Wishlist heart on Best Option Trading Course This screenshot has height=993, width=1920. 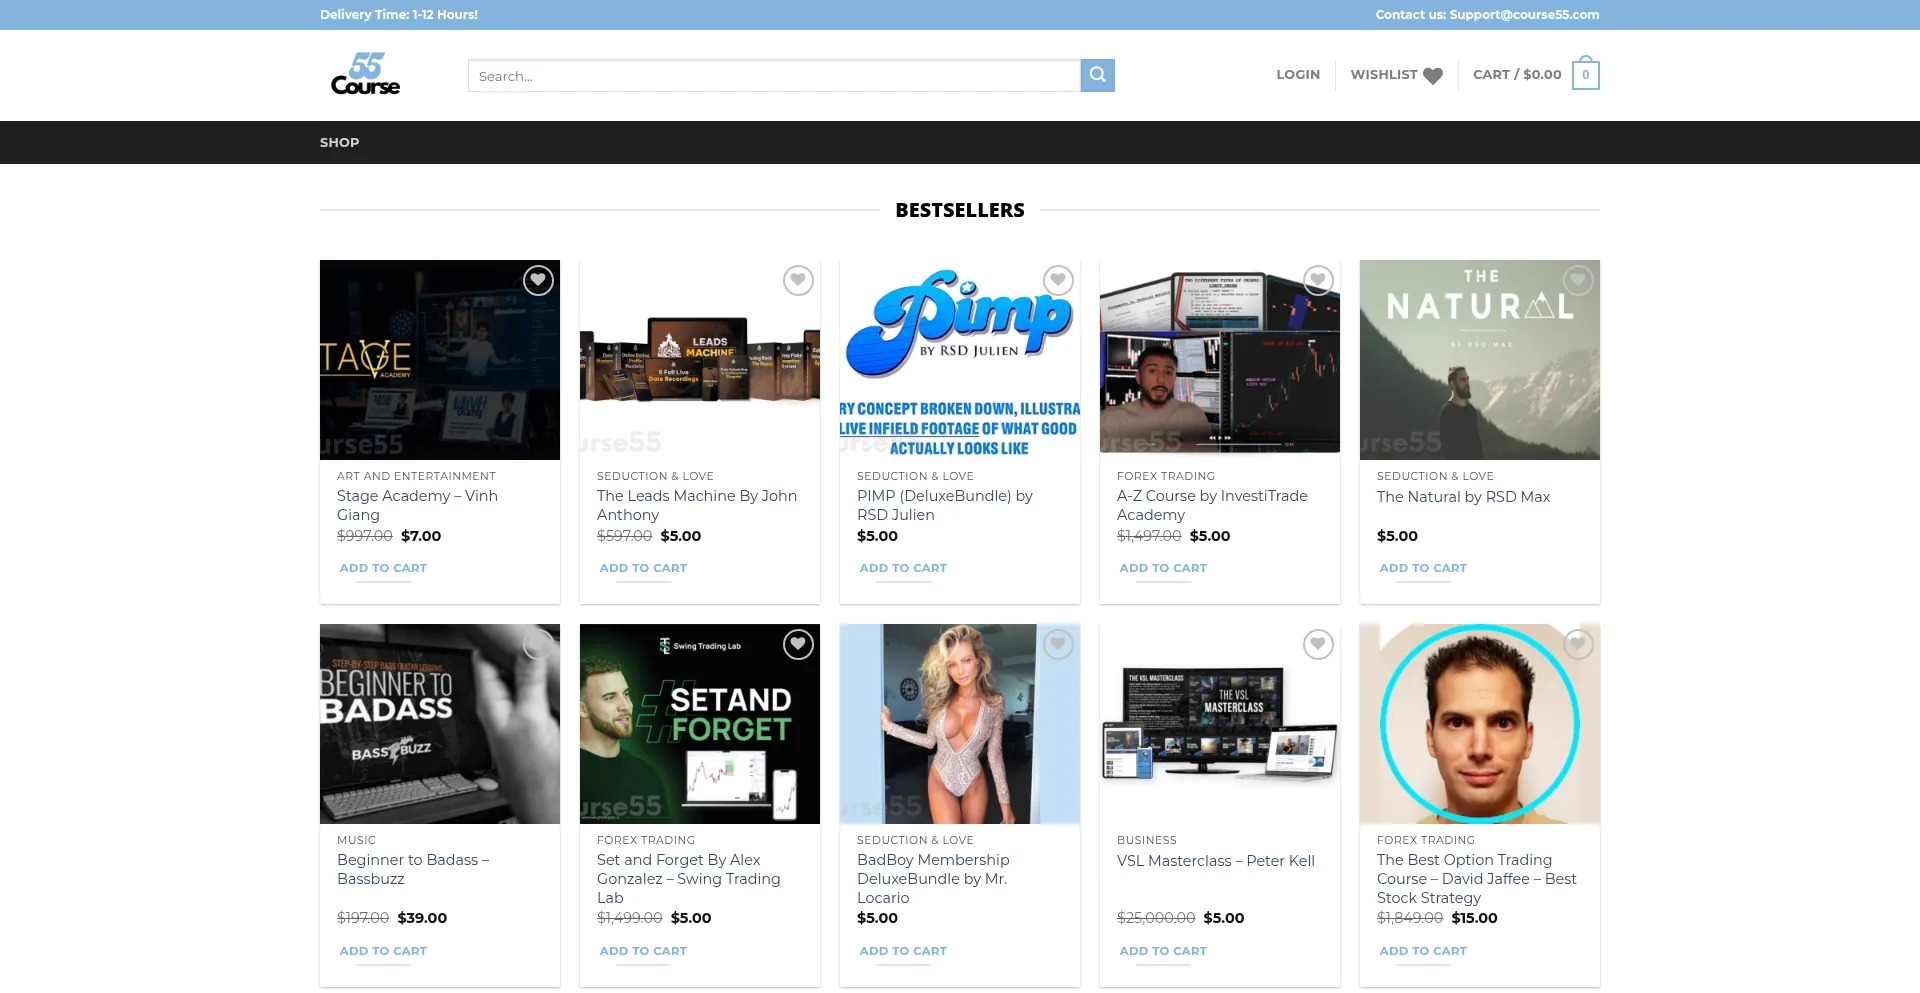[1578, 645]
